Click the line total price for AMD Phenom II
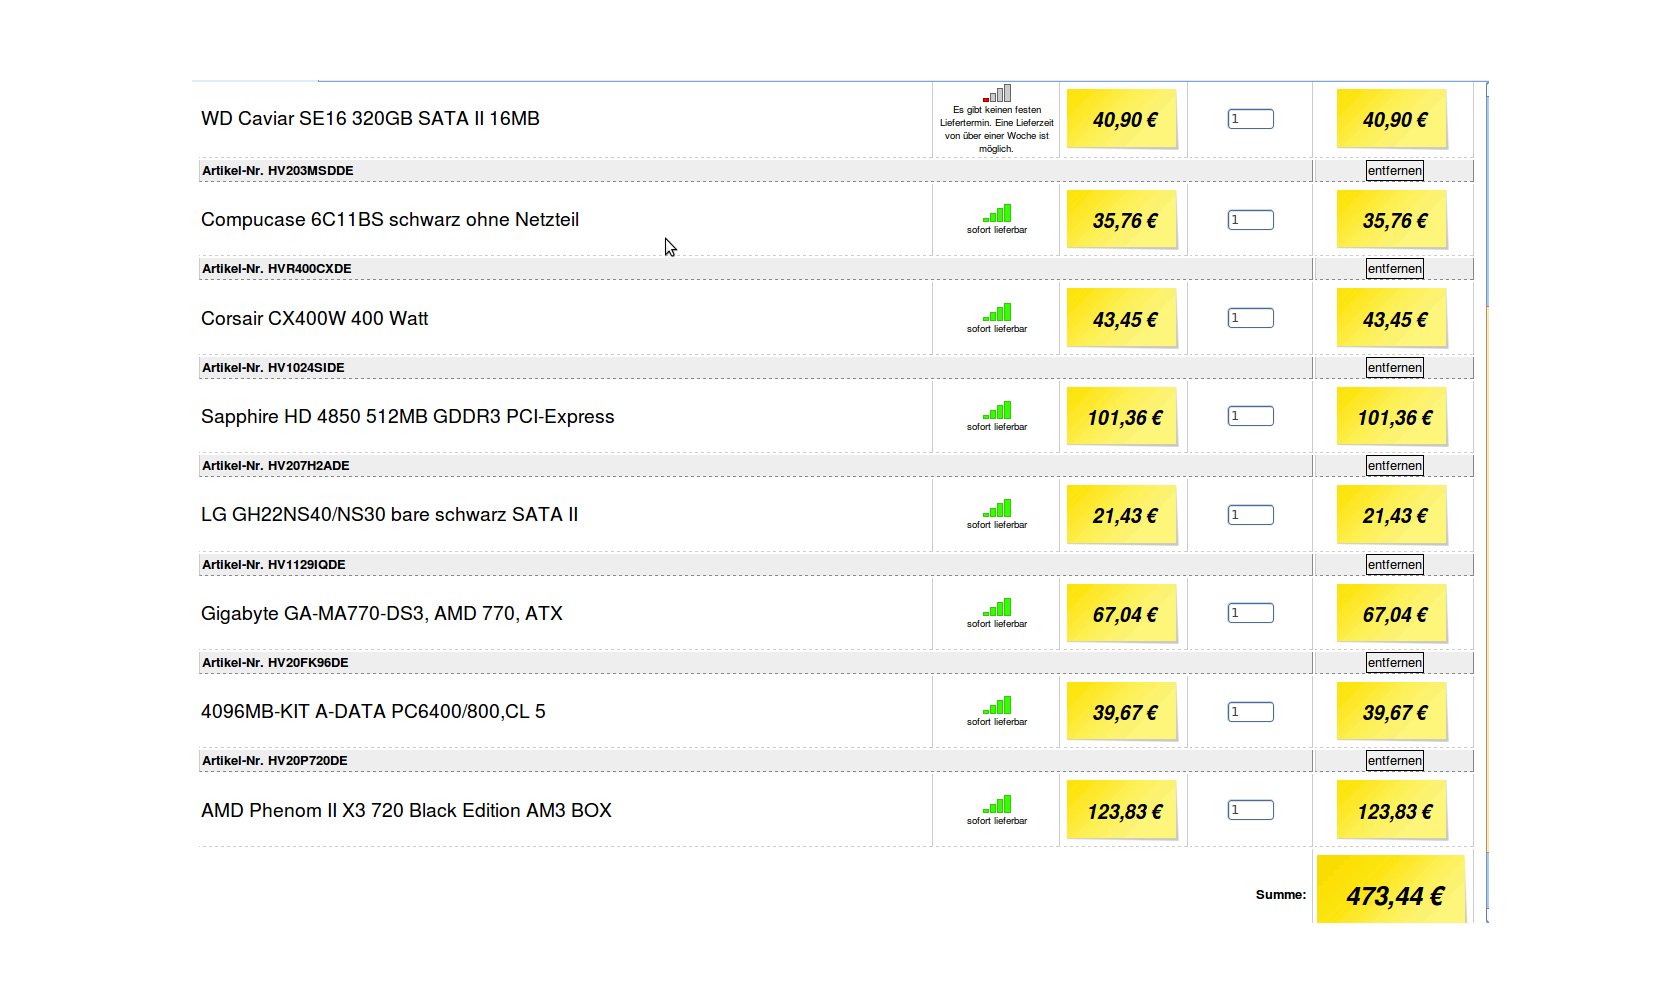This screenshot has height=1002, width=1680. click(x=1393, y=811)
